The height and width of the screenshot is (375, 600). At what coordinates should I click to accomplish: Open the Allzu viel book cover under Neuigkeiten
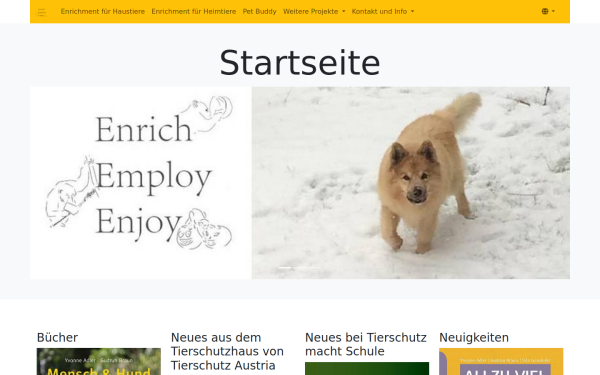tap(501, 362)
